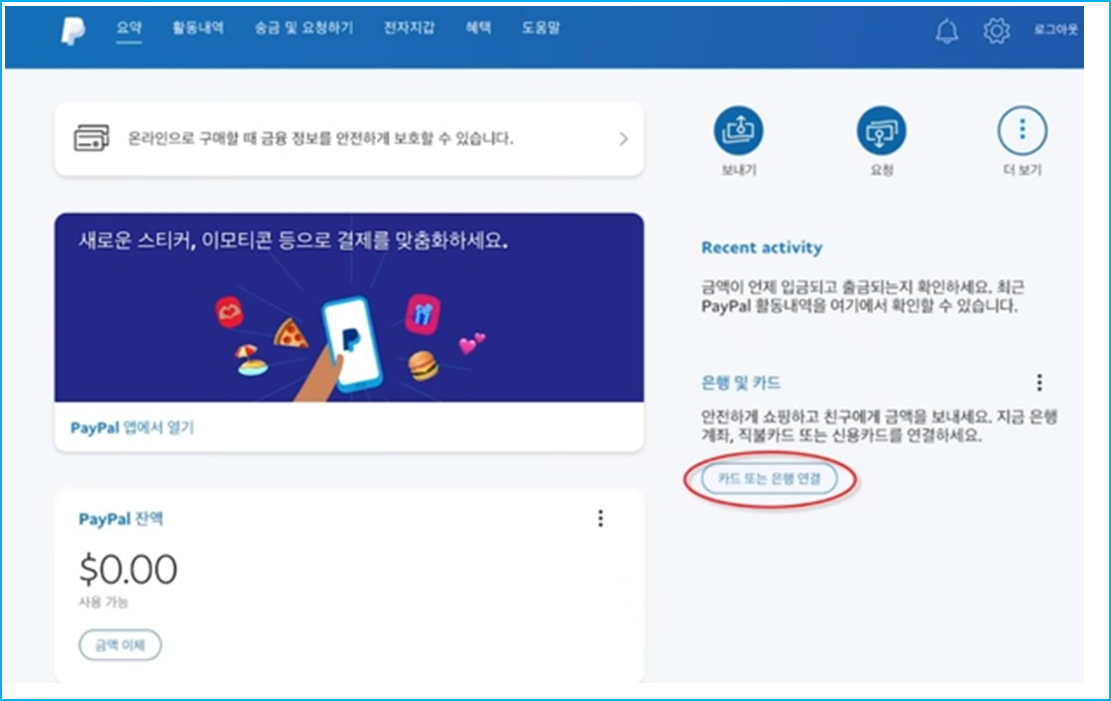Click the $0.00 balance amount
This screenshot has height=701, width=1111.
tap(128, 569)
